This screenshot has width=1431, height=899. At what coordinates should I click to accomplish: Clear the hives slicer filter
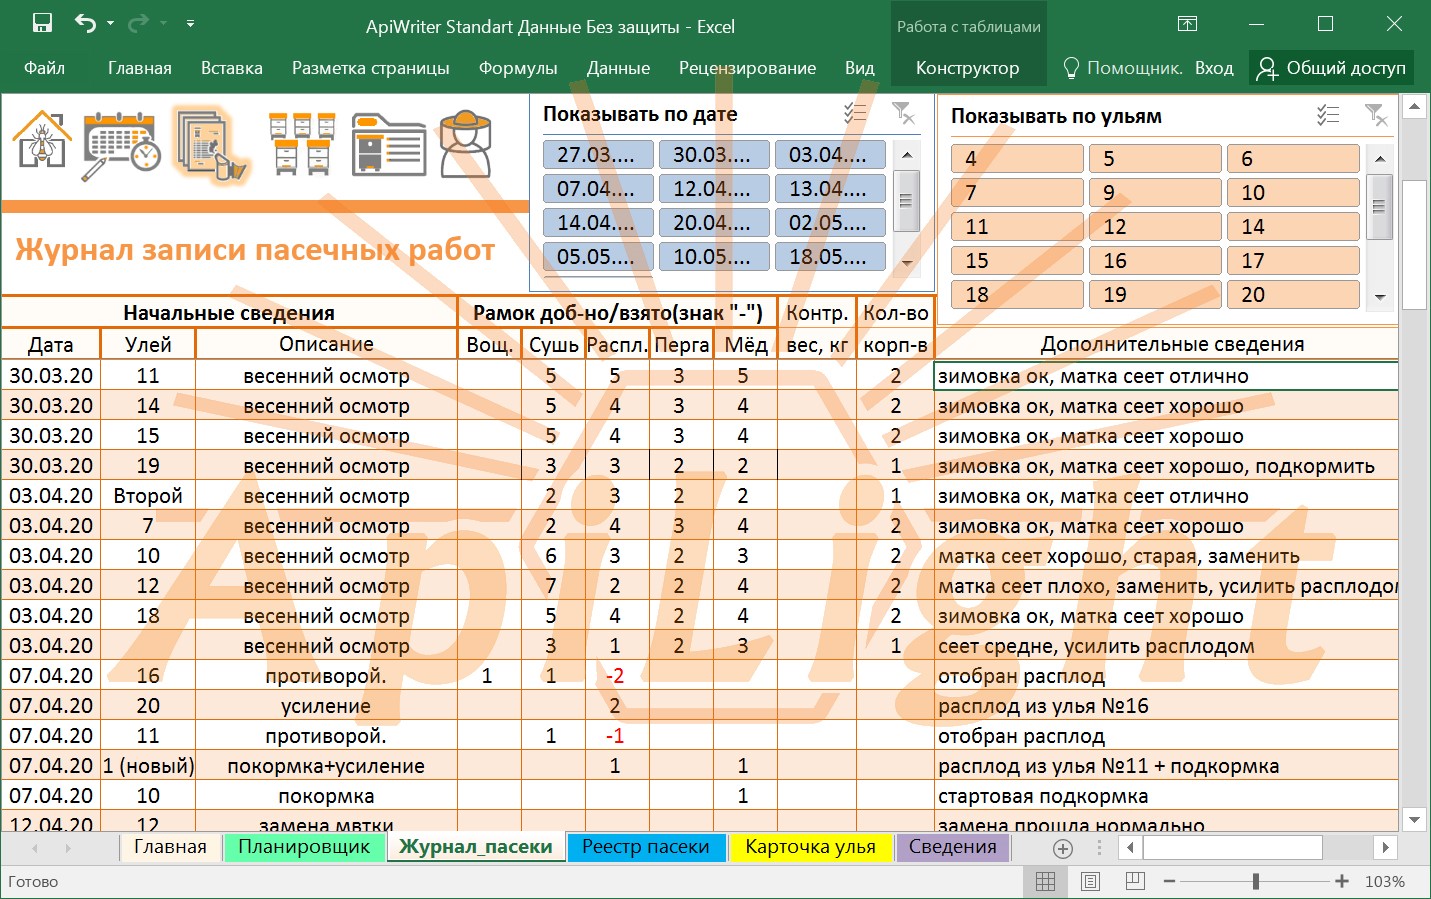pos(1376,116)
